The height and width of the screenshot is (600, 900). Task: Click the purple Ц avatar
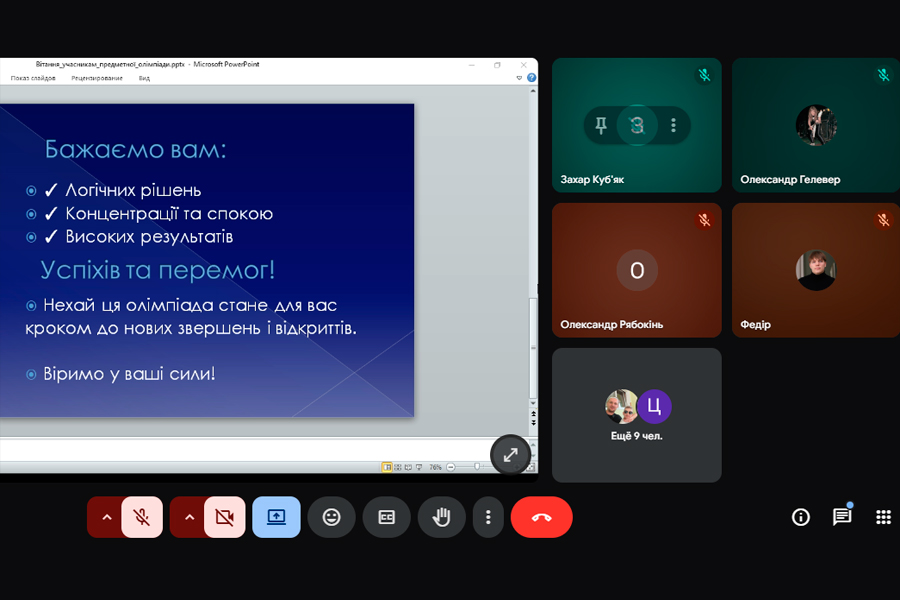pos(654,407)
